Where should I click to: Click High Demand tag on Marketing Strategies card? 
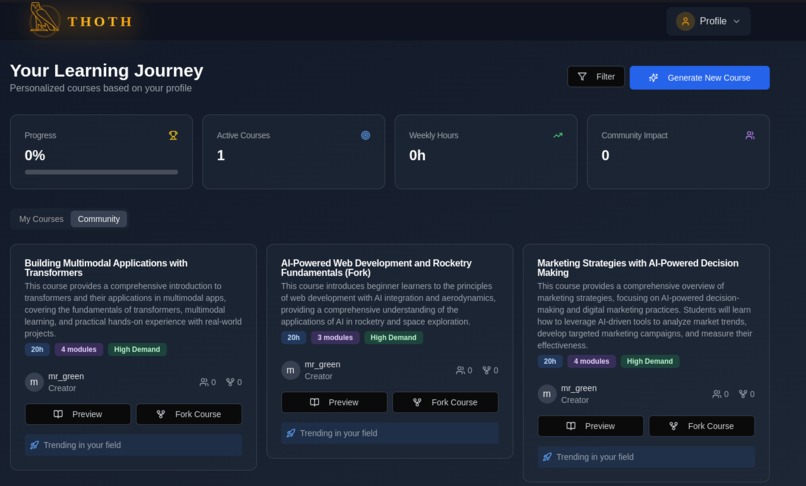click(650, 361)
